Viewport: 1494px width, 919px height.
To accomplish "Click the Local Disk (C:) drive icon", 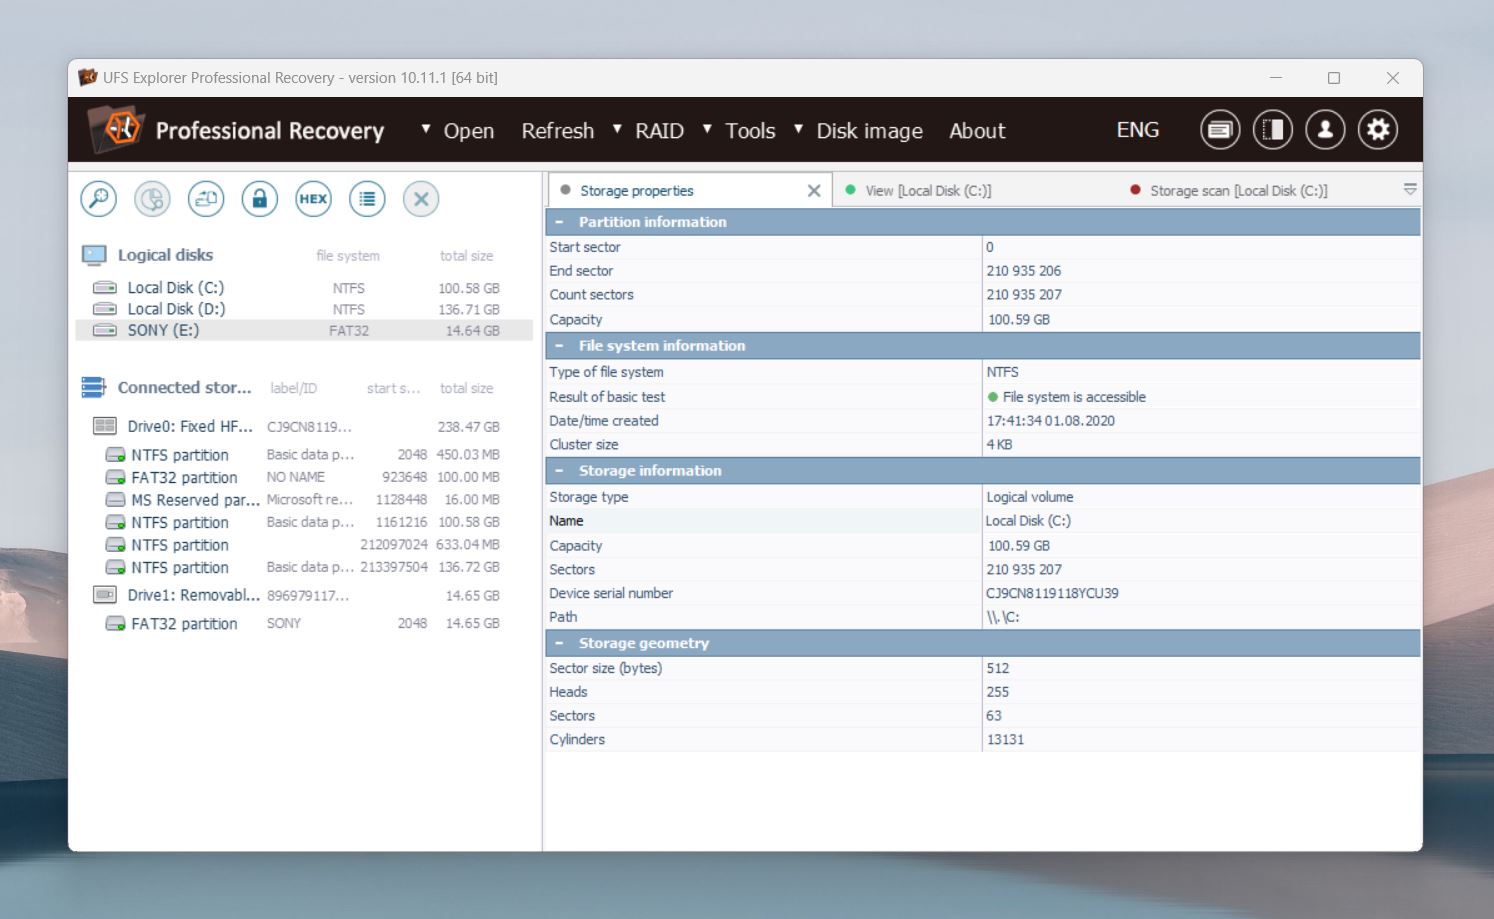I will coord(105,288).
